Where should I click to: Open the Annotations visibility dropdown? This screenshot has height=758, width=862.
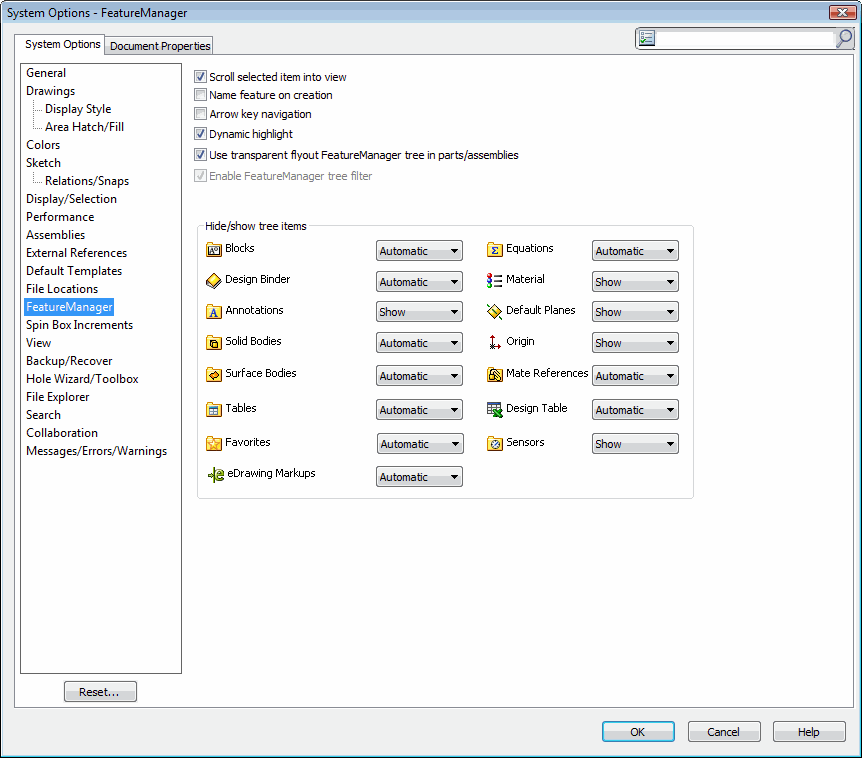pyautogui.click(x=419, y=312)
